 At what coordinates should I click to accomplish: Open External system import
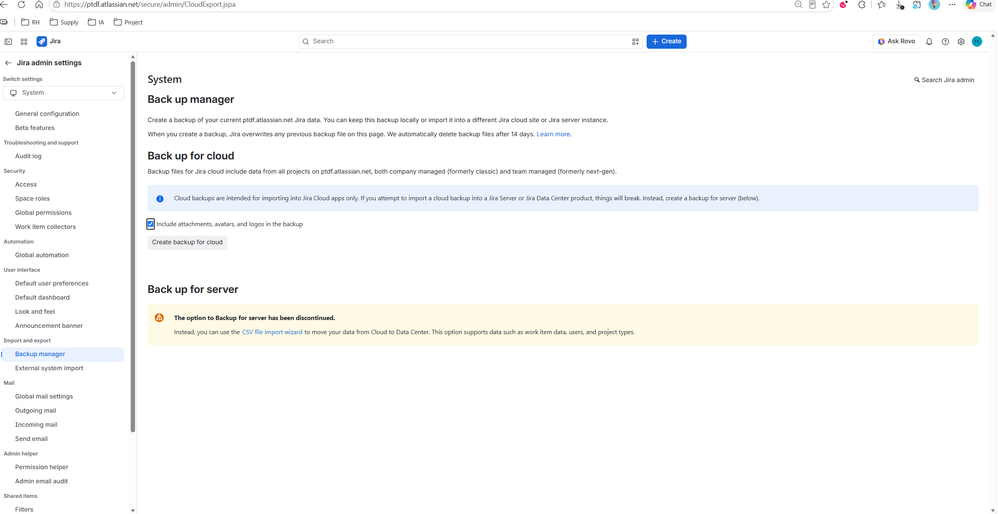pos(49,368)
